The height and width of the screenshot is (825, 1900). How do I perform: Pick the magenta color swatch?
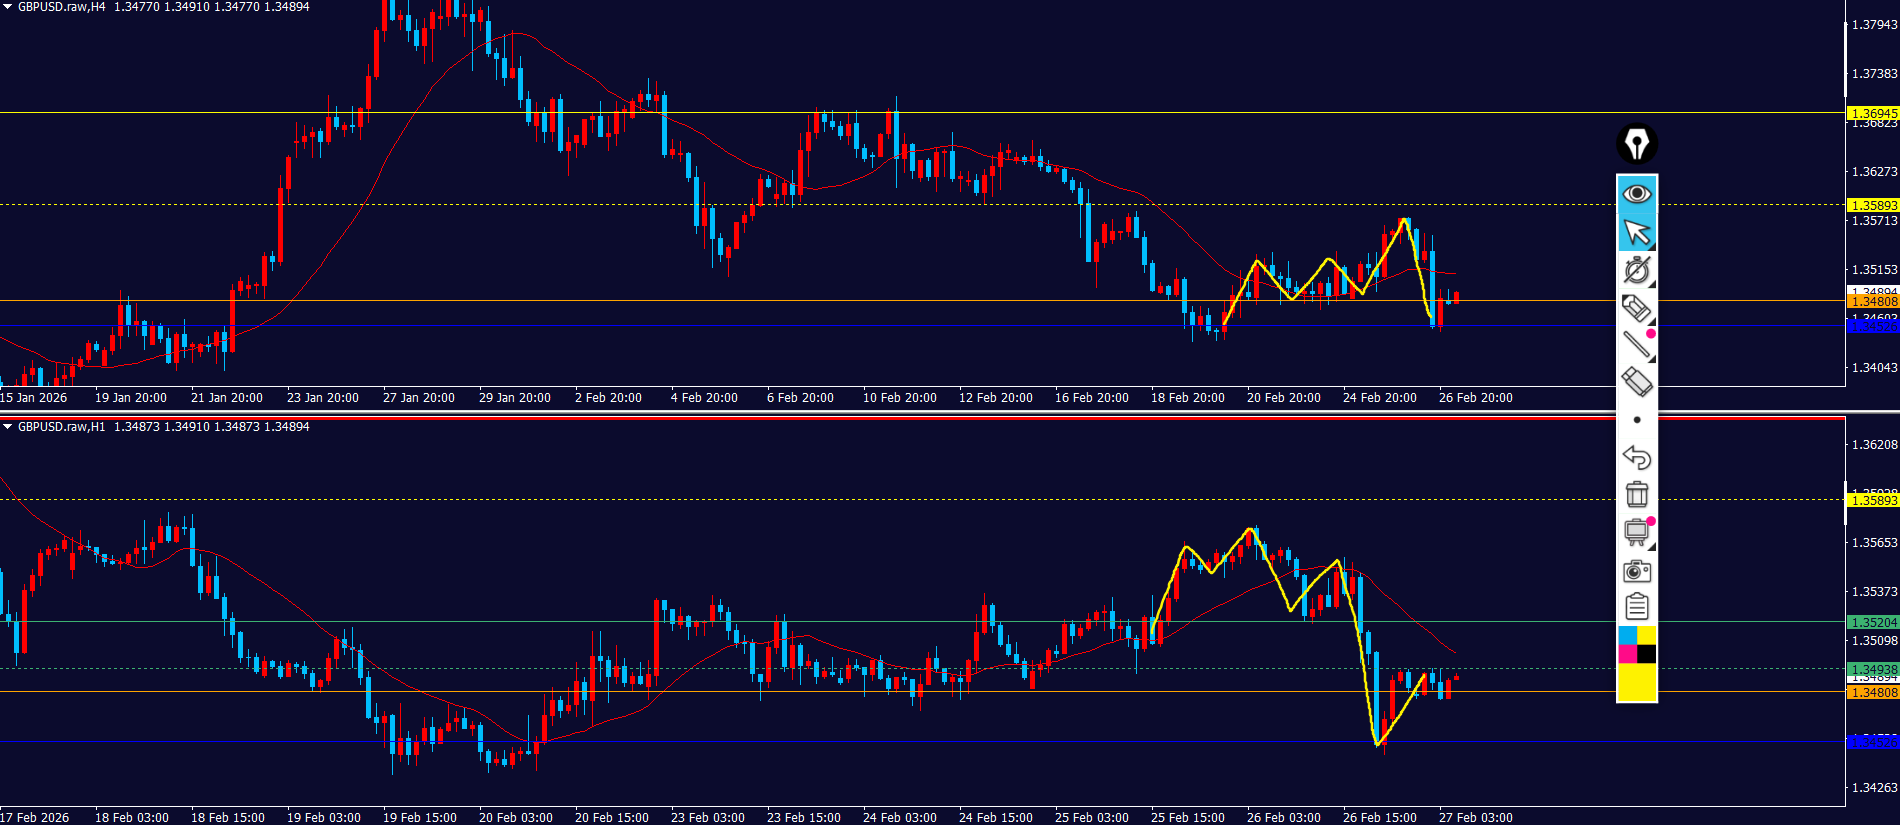click(1627, 654)
